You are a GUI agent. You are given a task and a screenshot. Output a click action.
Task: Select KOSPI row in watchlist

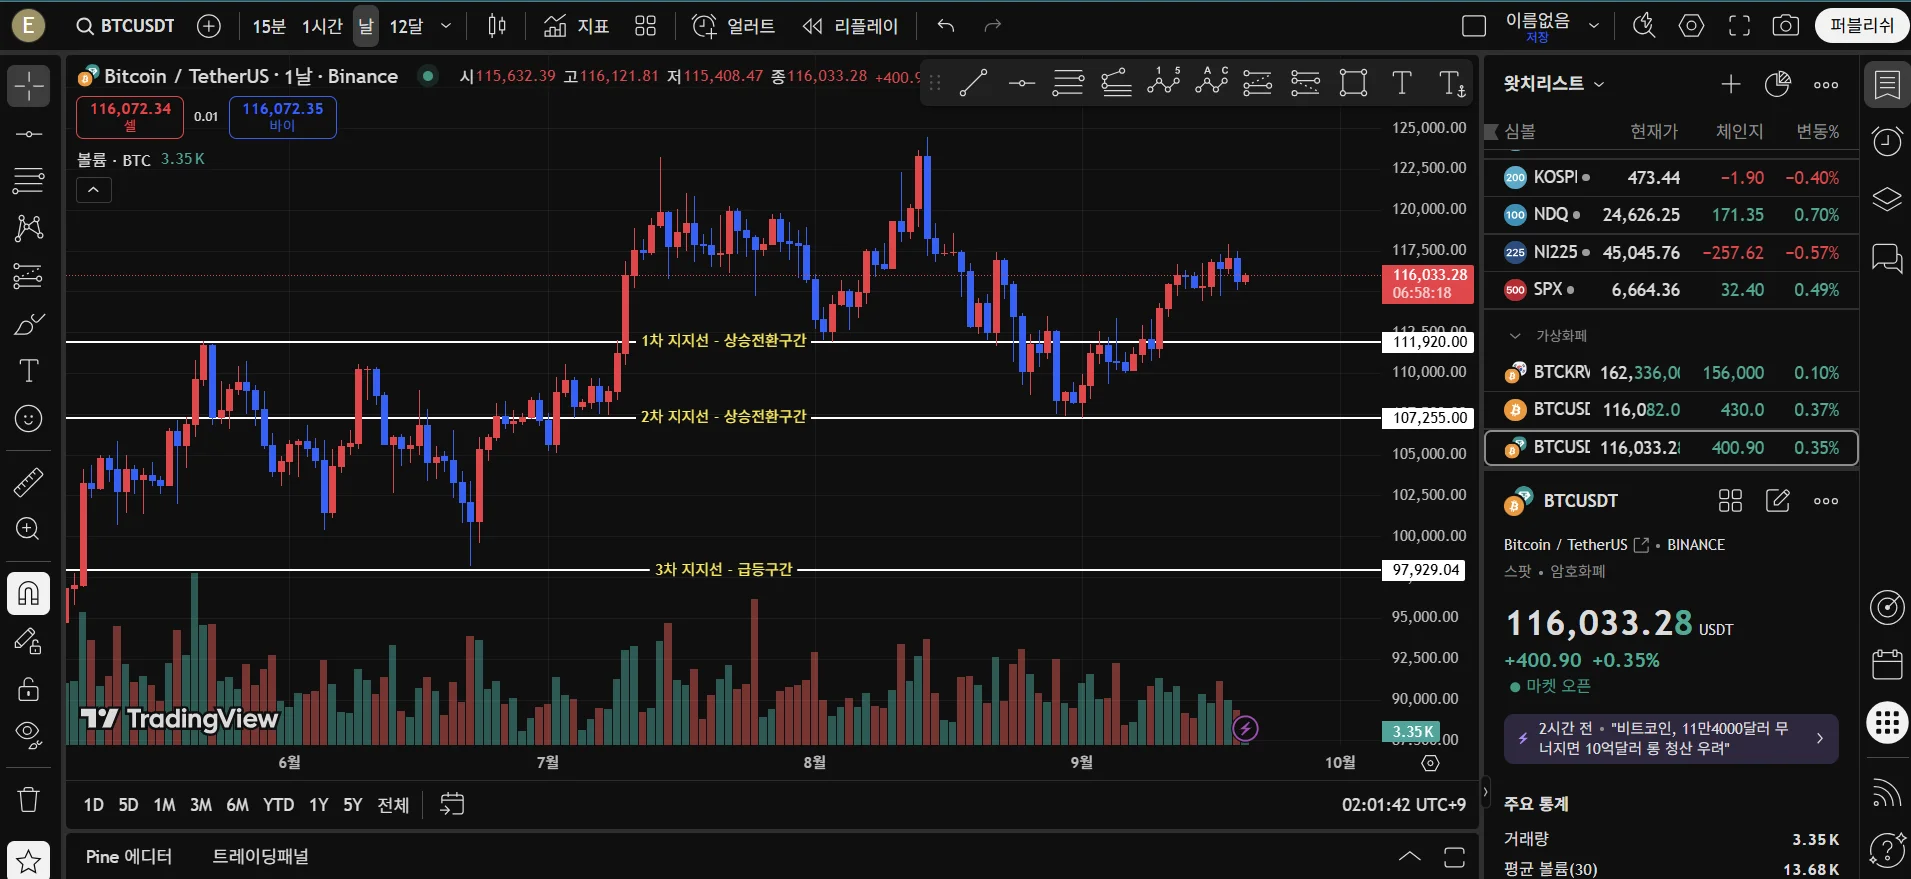click(1671, 177)
